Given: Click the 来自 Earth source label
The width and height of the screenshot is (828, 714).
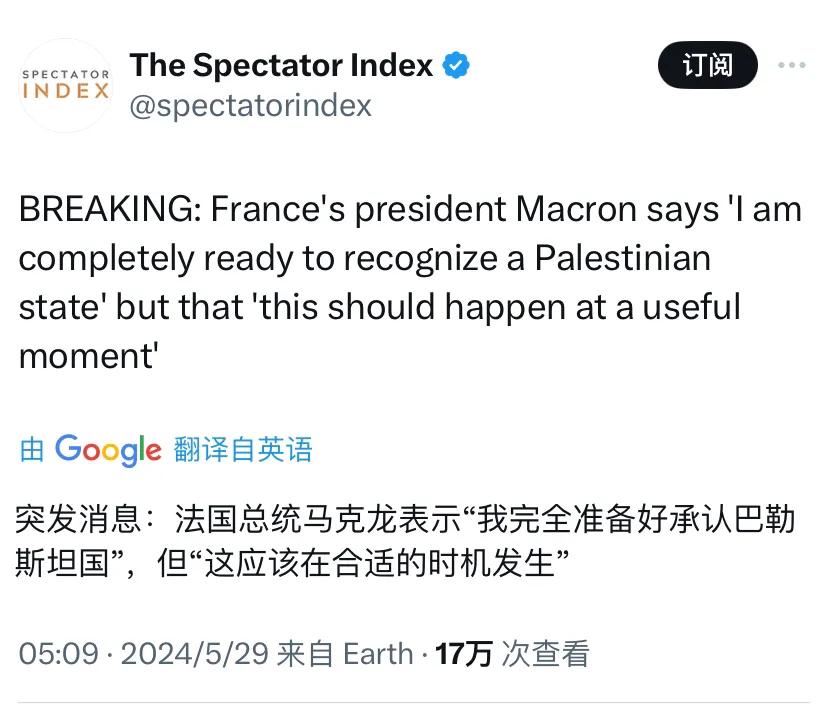Looking at the screenshot, I should 345,654.
